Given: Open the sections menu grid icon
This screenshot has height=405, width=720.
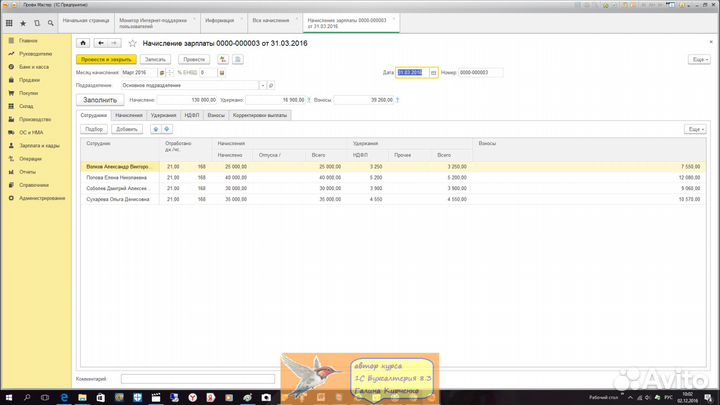Looking at the screenshot, I should coord(9,21).
